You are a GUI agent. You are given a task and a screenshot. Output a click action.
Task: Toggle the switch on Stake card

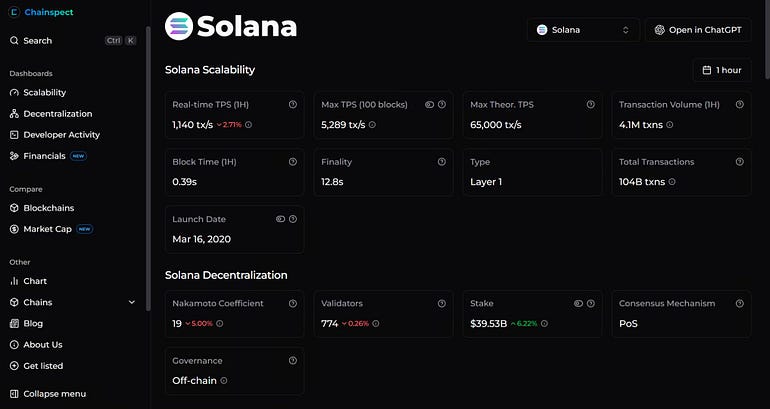point(578,303)
